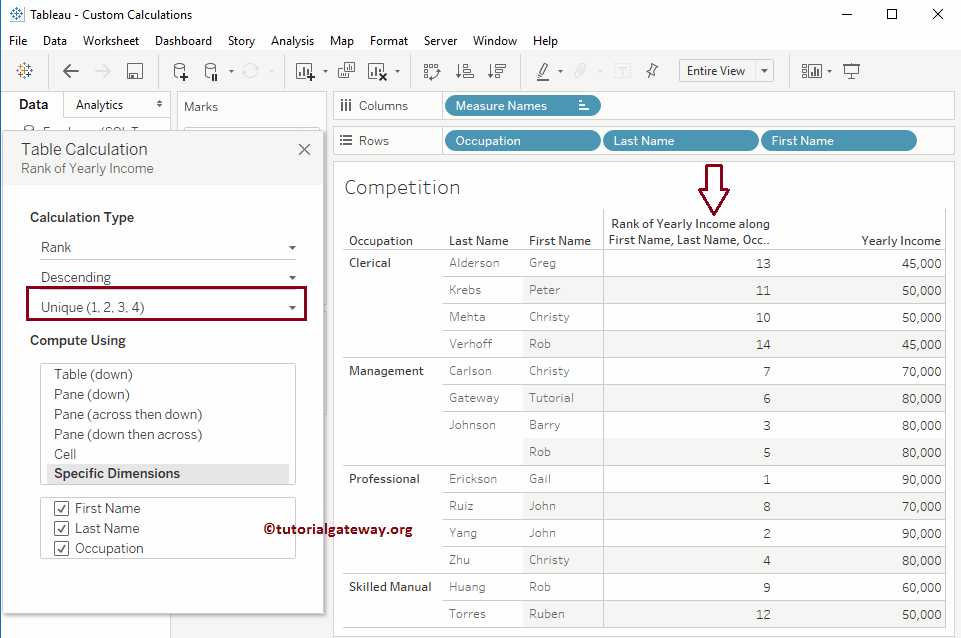Uncheck the First Name checkbox

point(61,508)
